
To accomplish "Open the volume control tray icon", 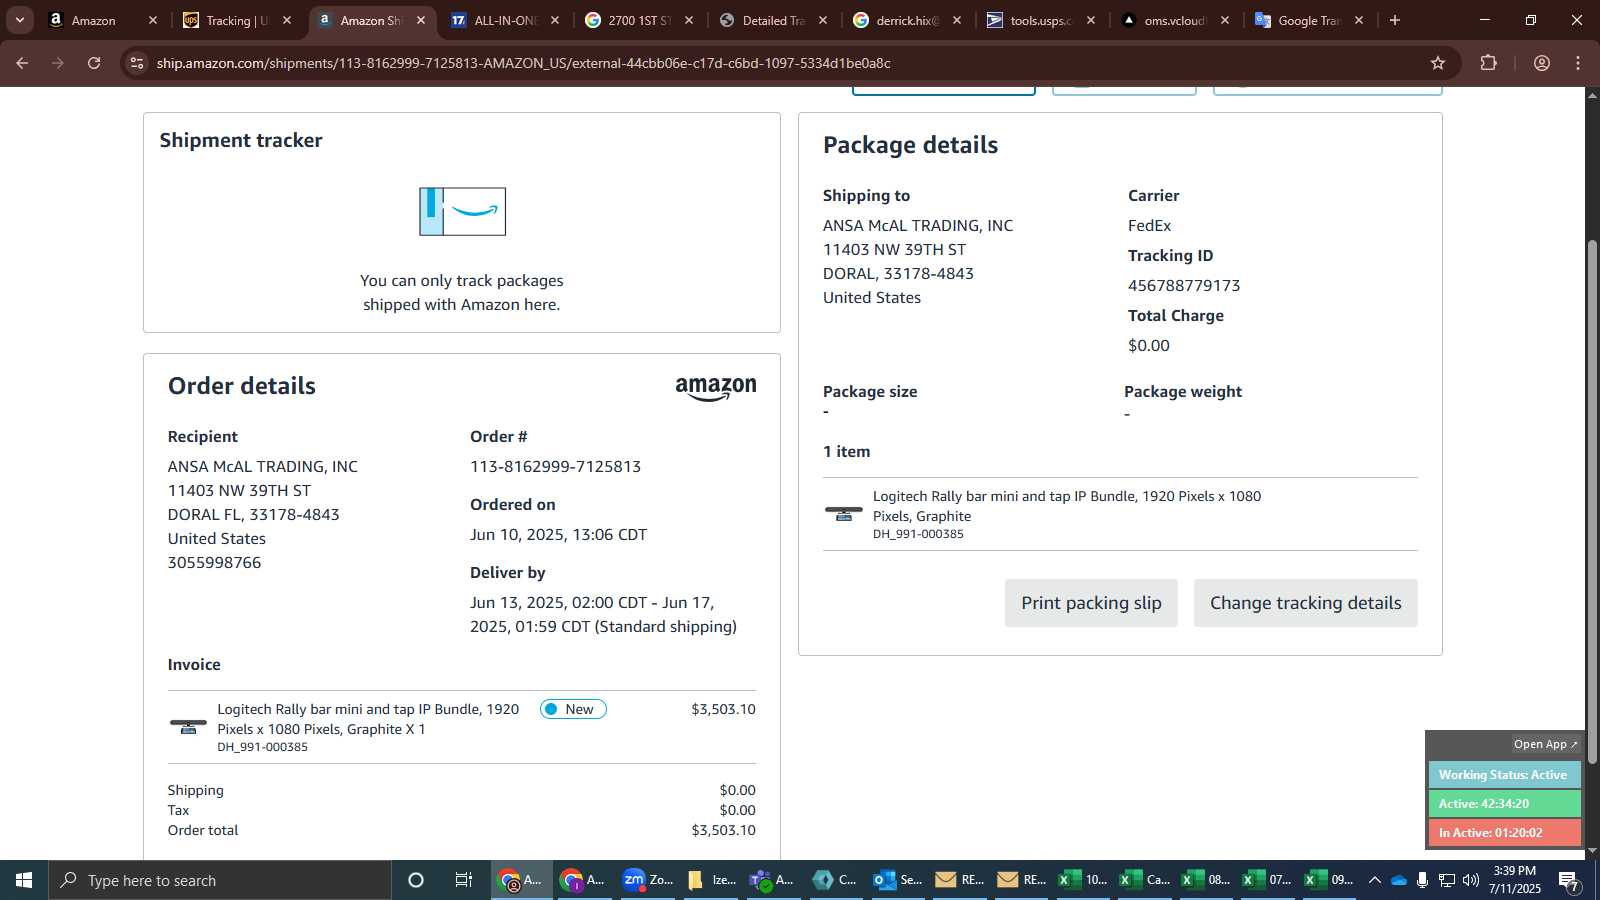I will pyautogui.click(x=1470, y=880).
